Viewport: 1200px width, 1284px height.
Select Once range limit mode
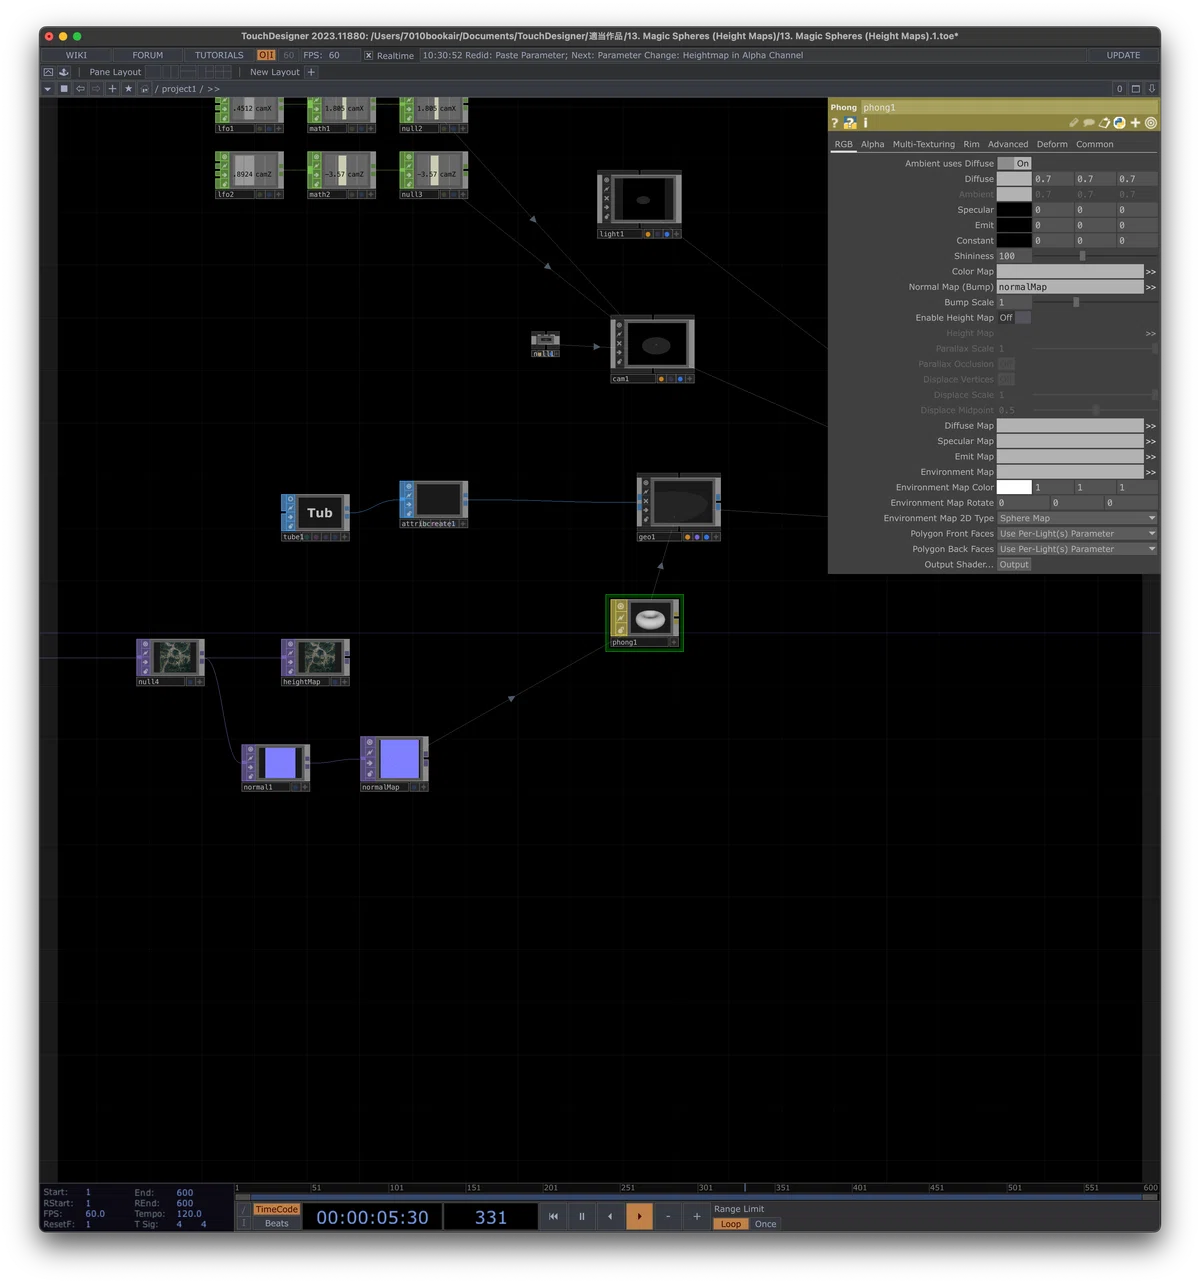pos(766,1224)
